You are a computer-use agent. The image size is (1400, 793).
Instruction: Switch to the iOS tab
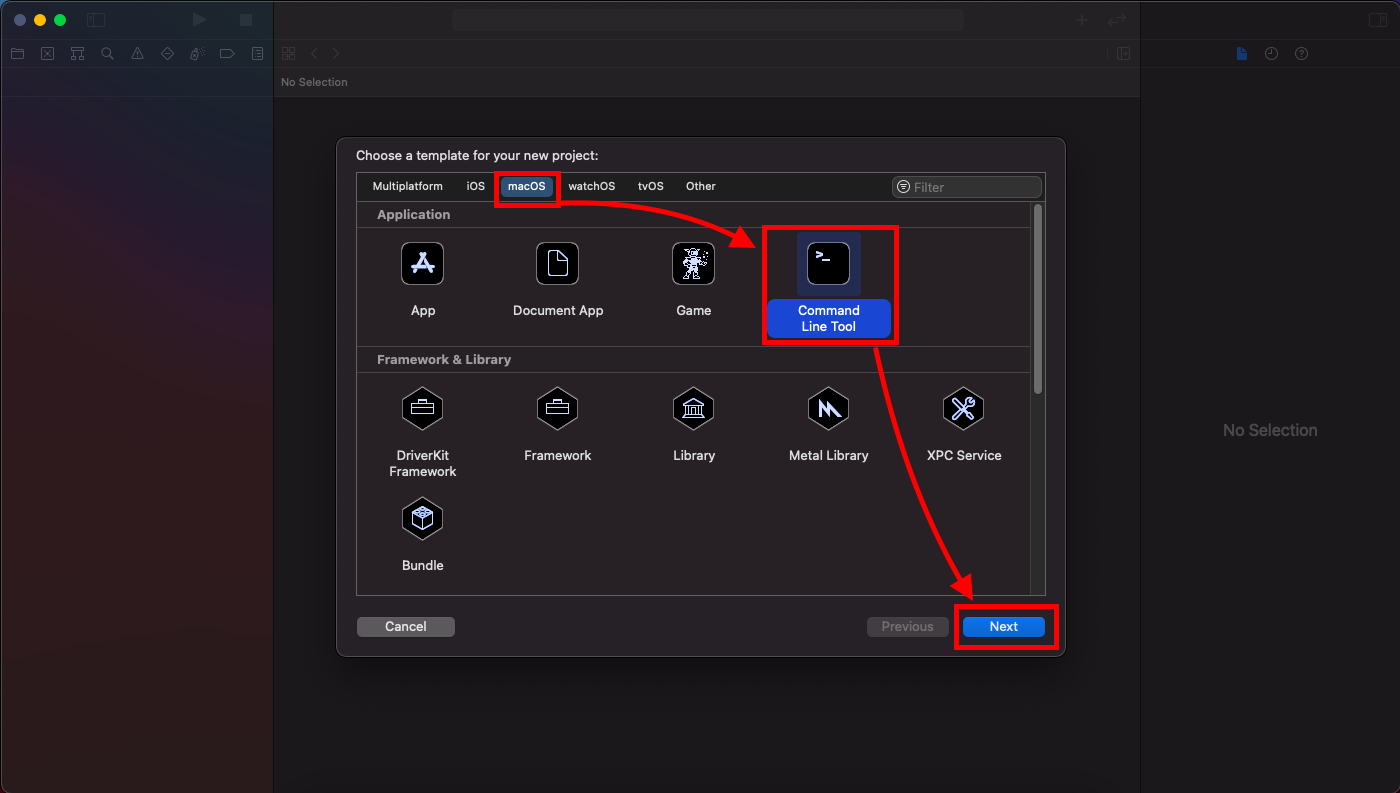[475, 187]
